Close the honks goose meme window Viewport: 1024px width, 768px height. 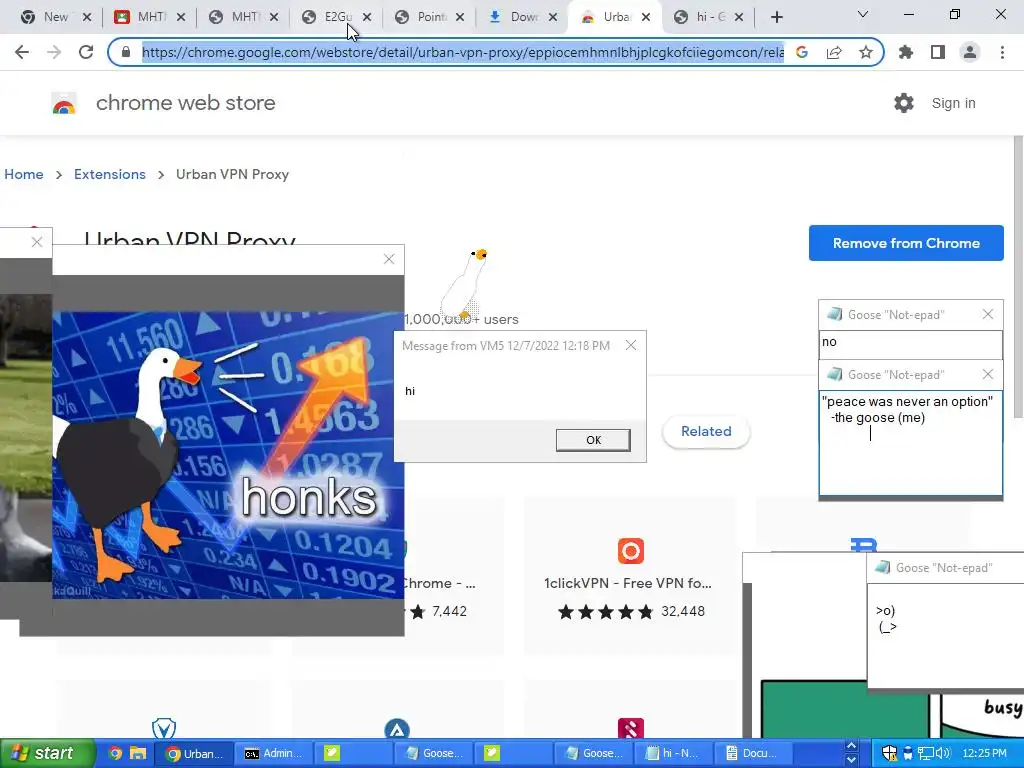coord(389,259)
